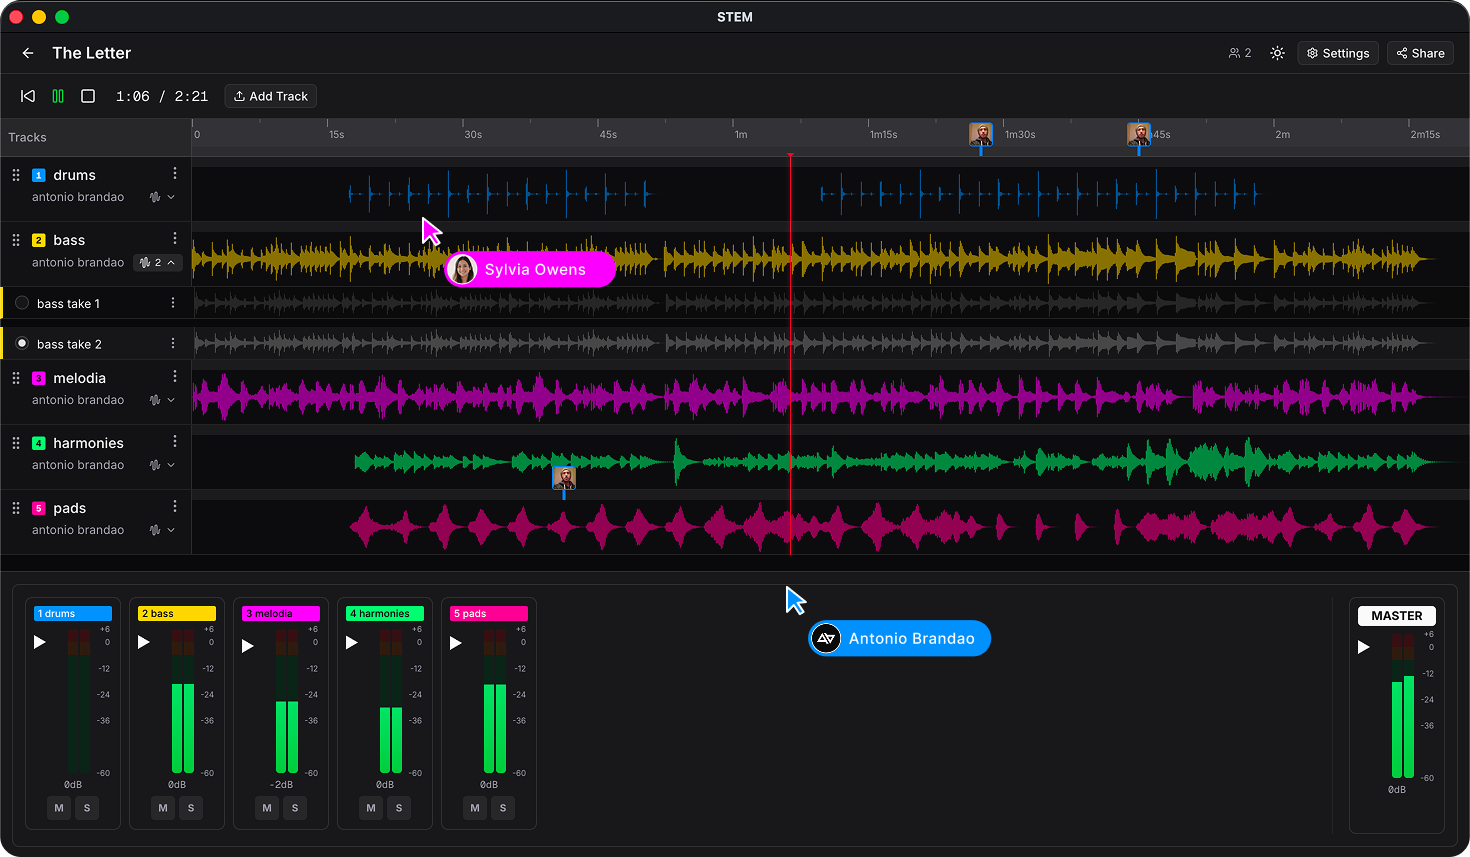Toggle light mode with the sun icon
1470x857 pixels.
click(x=1277, y=53)
